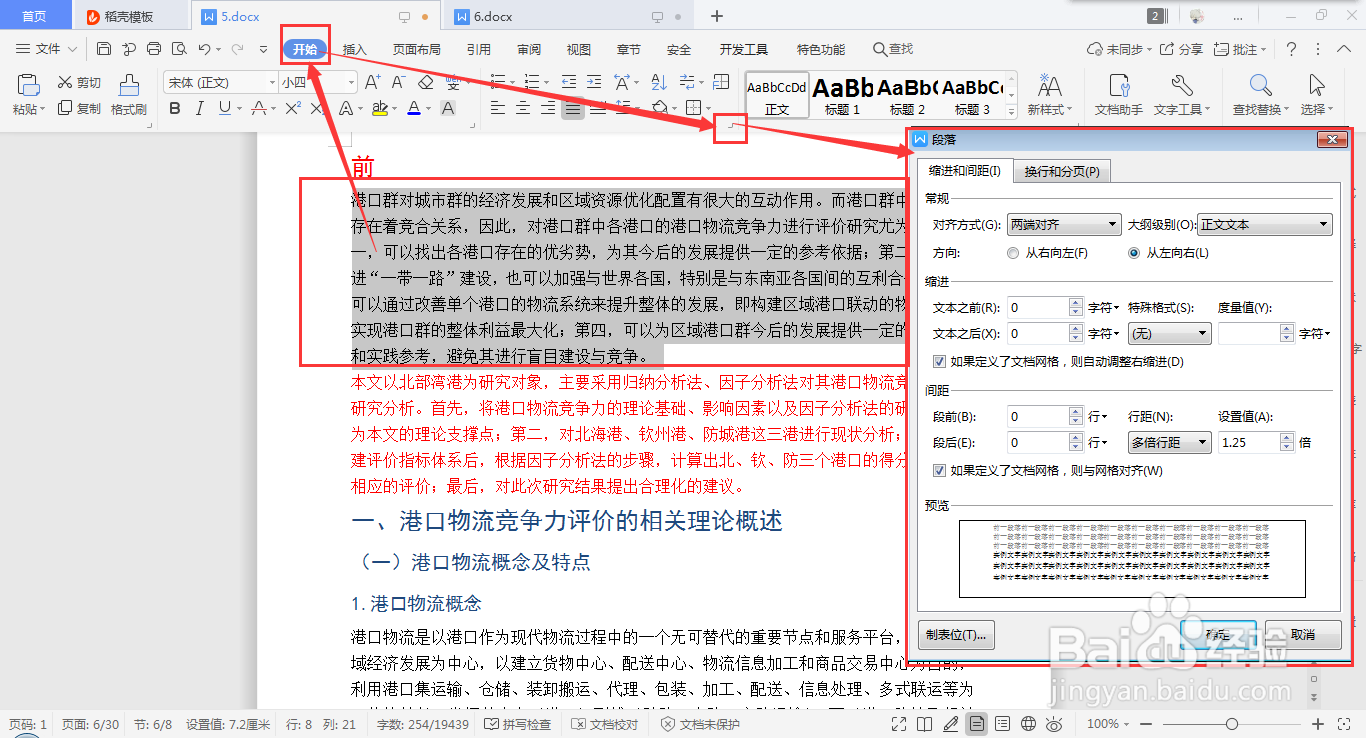The image size is (1366, 738).
Task: Run 拼写检查 from the status bar
Action: [x=517, y=724]
